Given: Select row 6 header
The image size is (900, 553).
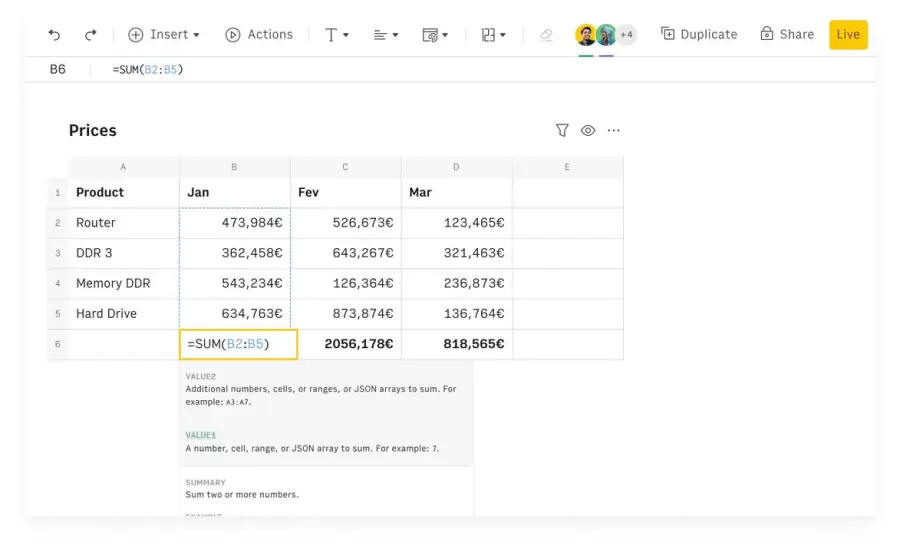Looking at the screenshot, I should [57, 345].
